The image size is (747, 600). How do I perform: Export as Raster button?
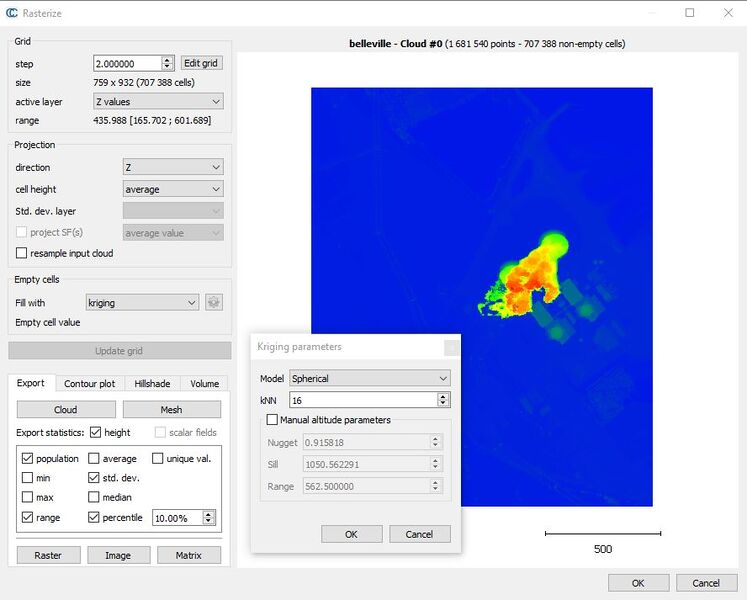coord(48,555)
